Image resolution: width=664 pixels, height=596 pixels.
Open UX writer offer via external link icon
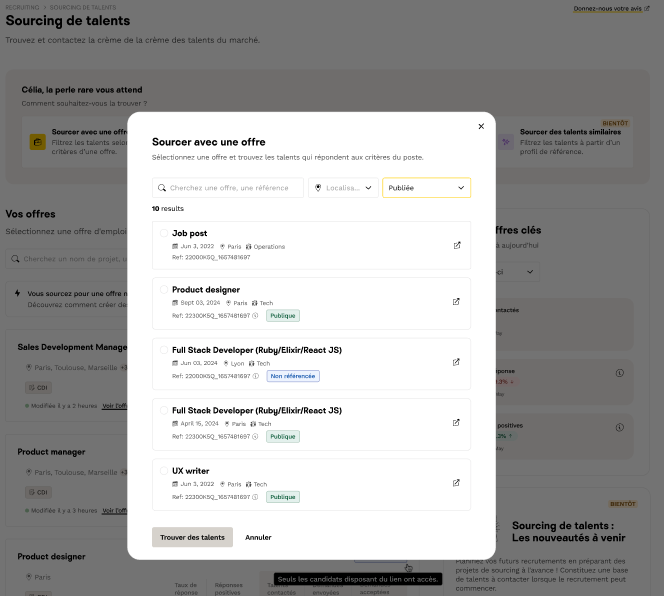click(457, 482)
